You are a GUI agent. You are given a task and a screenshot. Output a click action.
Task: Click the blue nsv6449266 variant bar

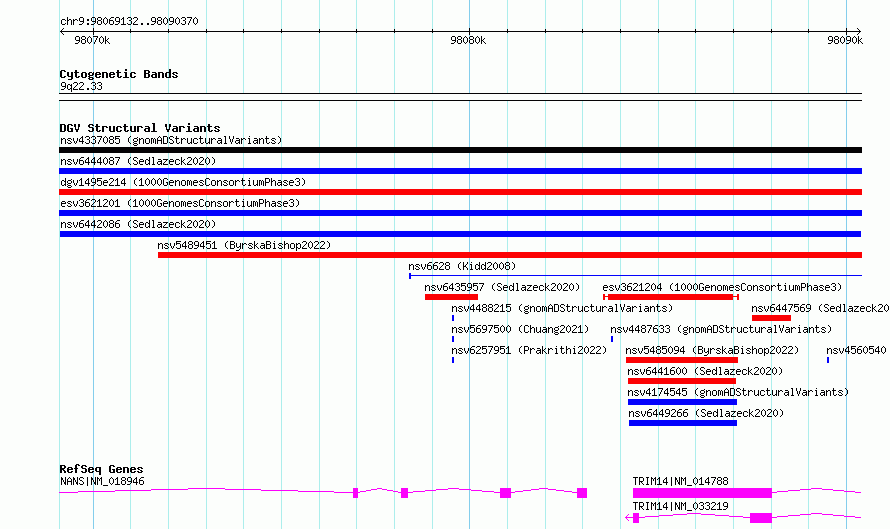click(x=683, y=423)
